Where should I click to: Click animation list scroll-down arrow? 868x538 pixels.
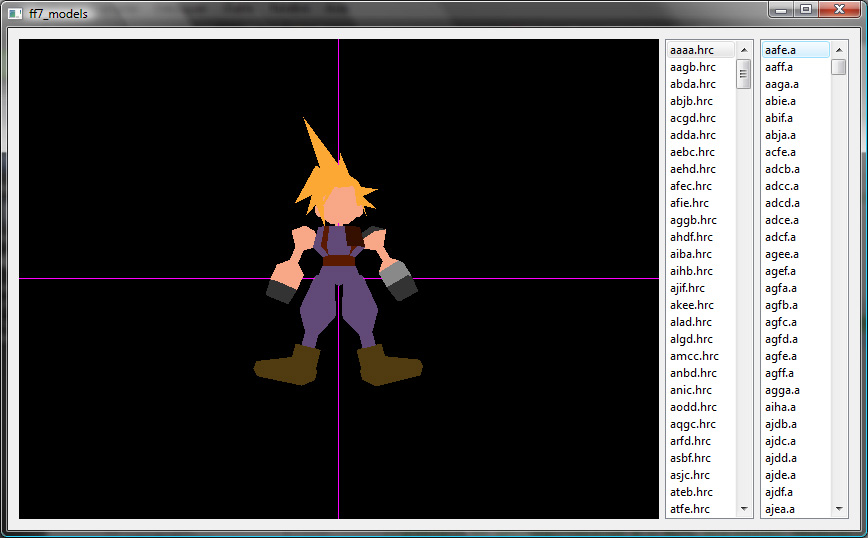[839, 509]
